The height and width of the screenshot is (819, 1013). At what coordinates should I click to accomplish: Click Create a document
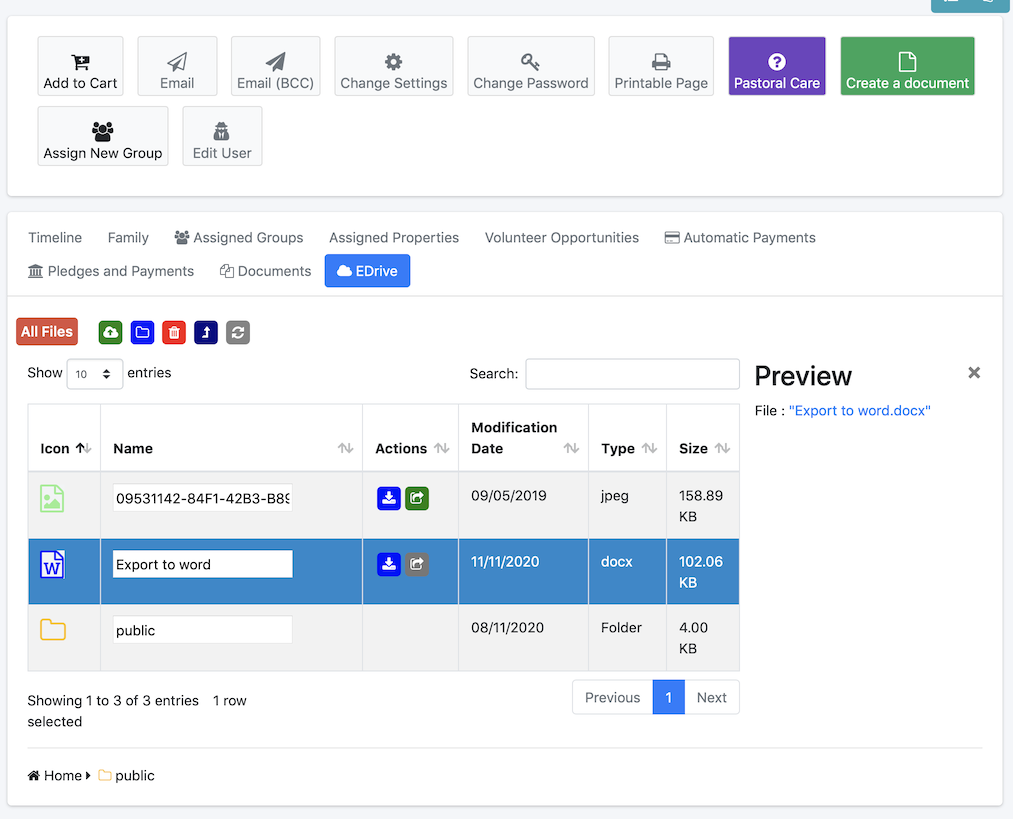pos(907,66)
